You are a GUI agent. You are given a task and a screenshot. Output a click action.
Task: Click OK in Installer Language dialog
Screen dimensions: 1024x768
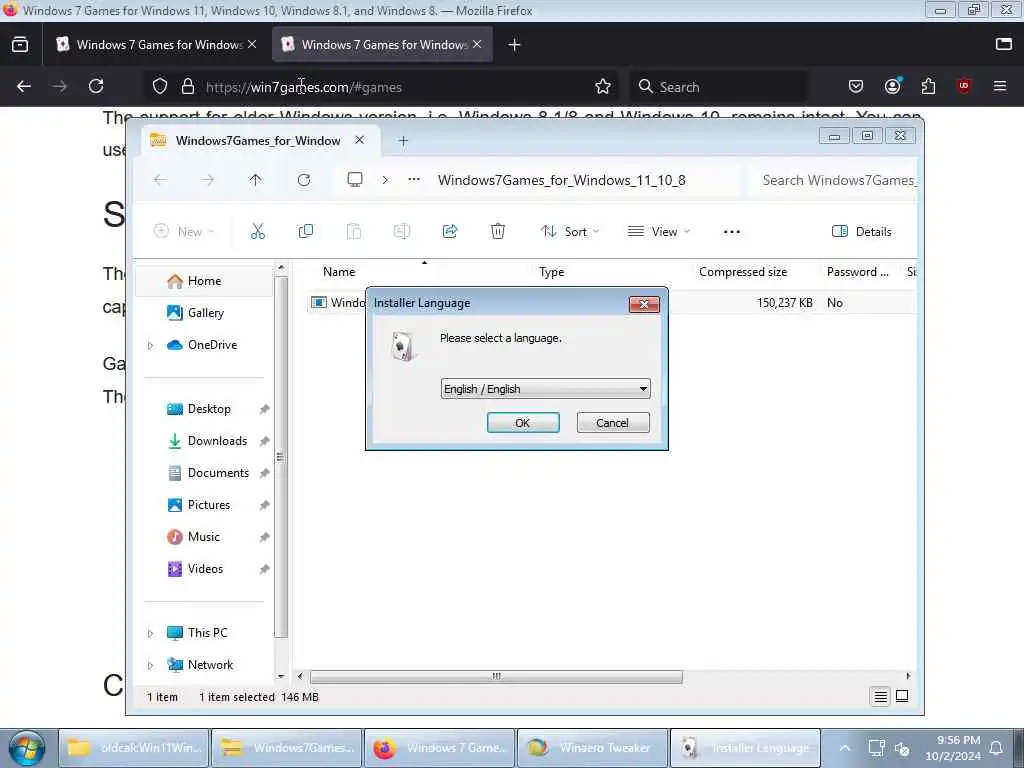click(x=522, y=423)
